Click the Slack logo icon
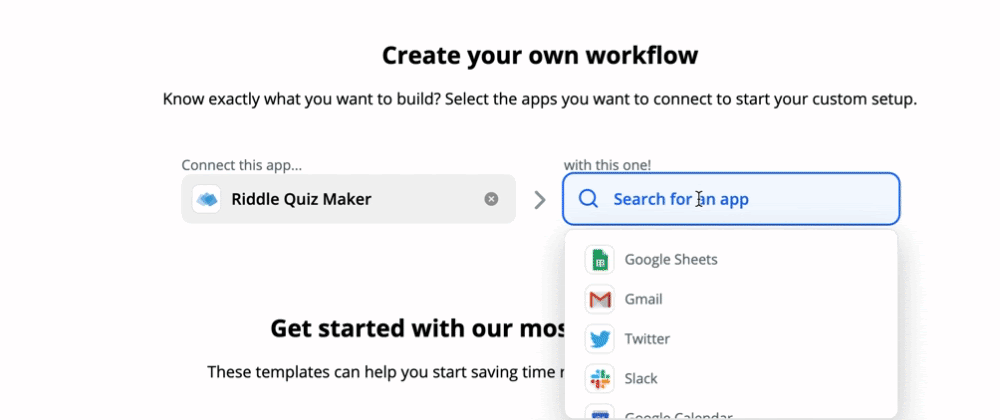The image size is (1000, 420). (599, 379)
